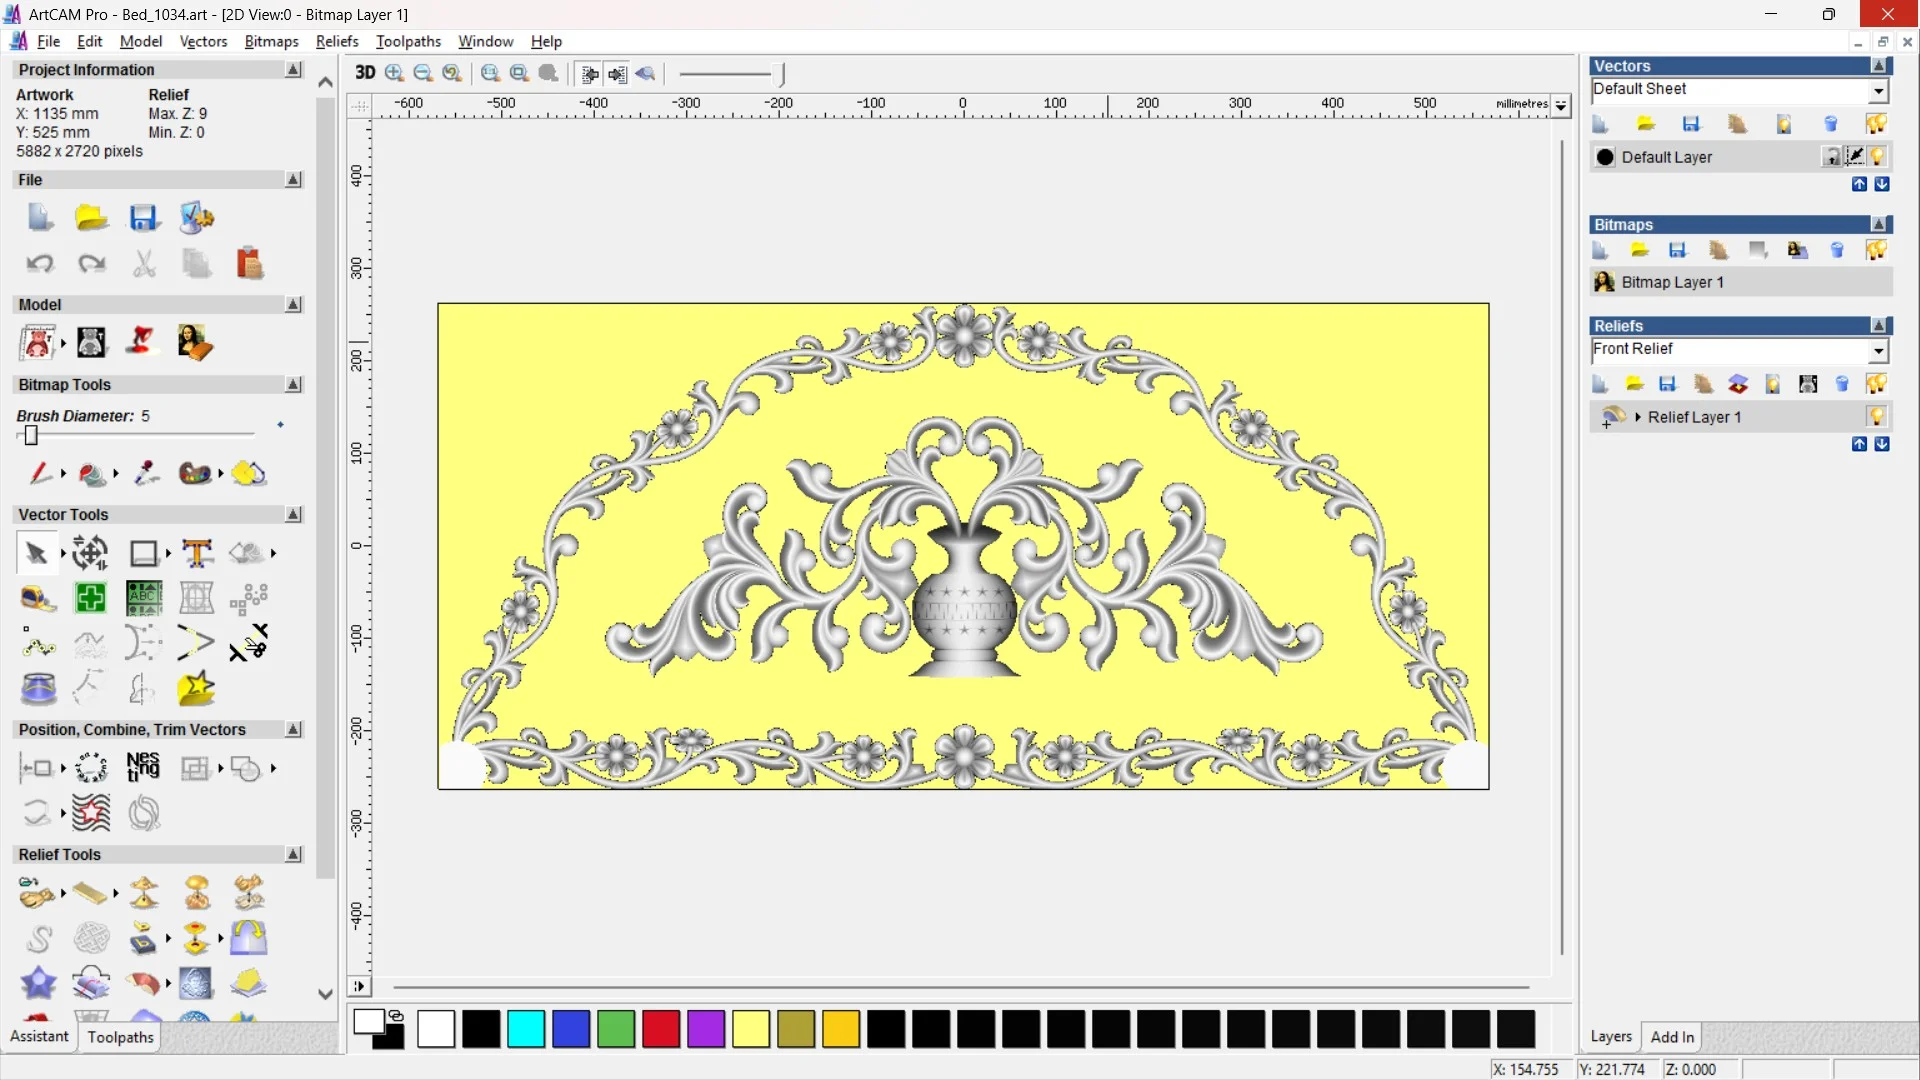The height and width of the screenshot is (1080, 1920).
Task: Switch to the Toolpaths tab at bottom
Action: point(120,1037)
